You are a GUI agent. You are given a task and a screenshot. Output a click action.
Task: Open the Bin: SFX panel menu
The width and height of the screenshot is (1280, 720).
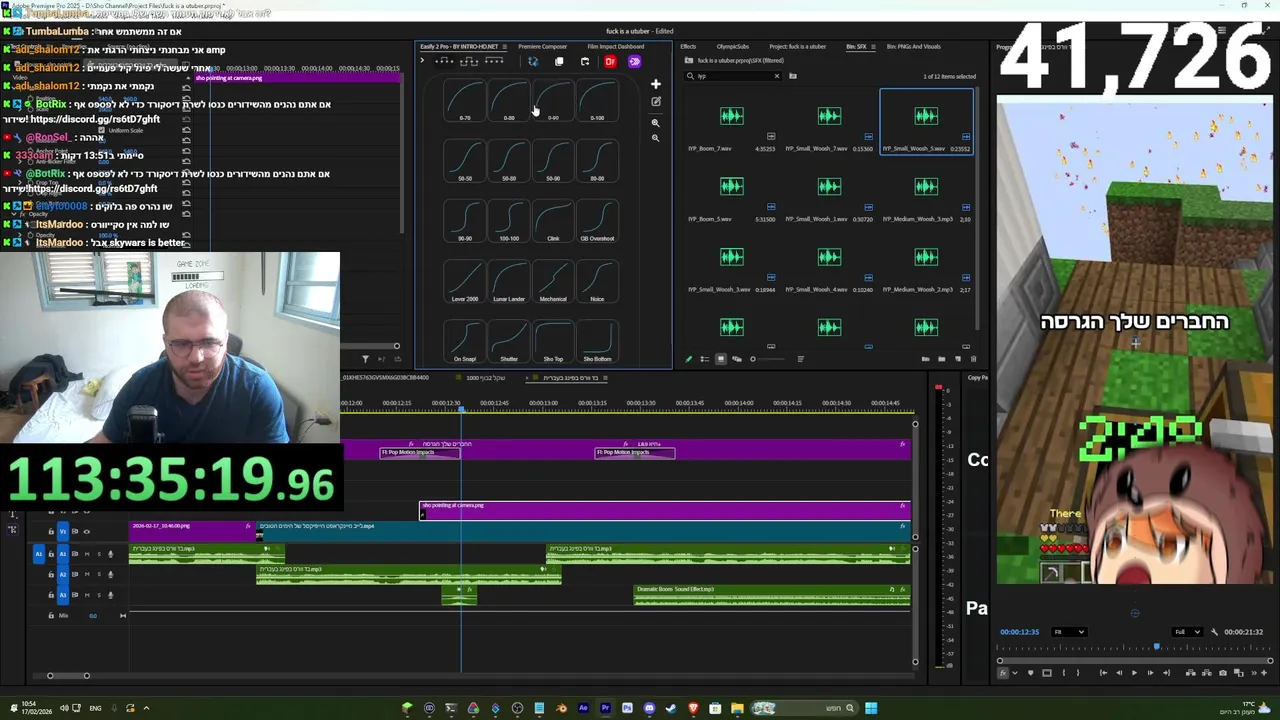click(874, 47)
